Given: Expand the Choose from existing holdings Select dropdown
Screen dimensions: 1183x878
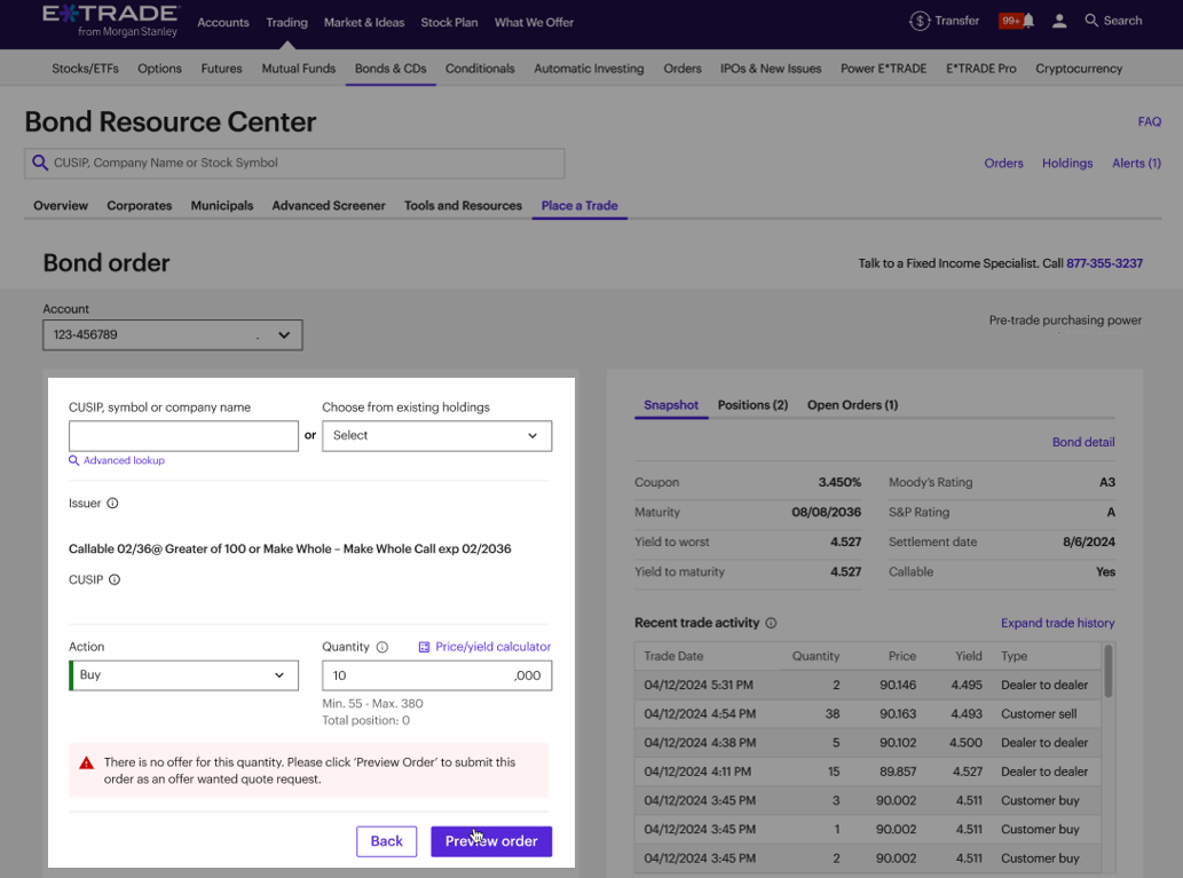Looking at the screenshot, I should point(437,435).
